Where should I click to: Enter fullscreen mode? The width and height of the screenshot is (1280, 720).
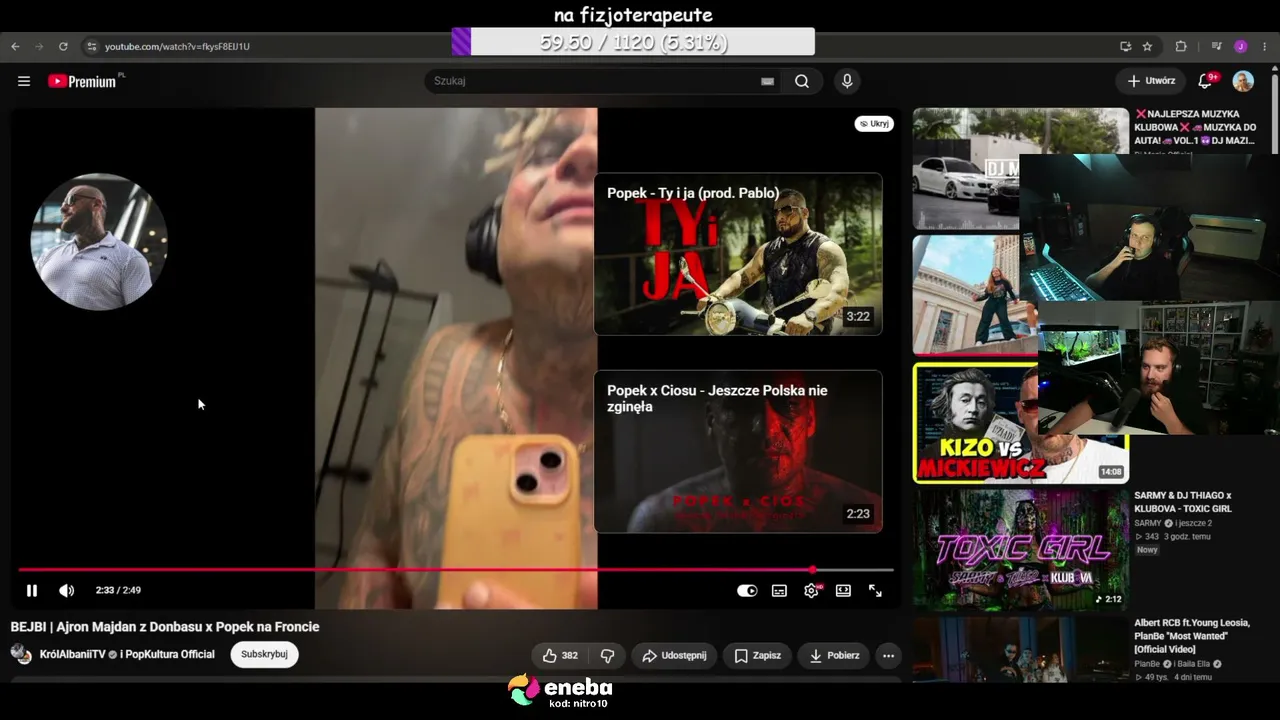pos(875,591)
